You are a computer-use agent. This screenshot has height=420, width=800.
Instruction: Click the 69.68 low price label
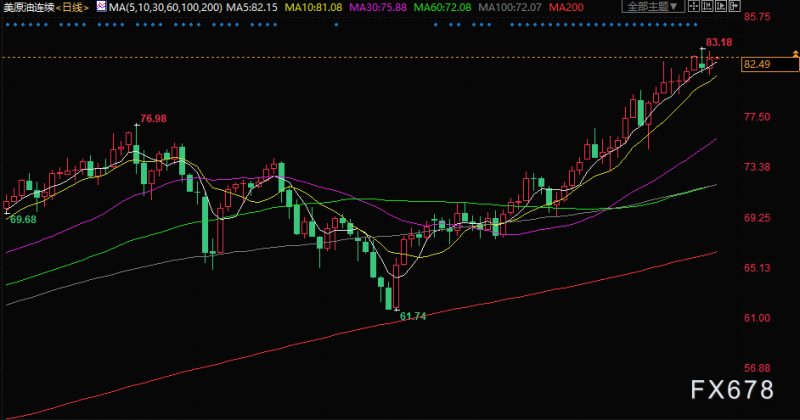pyautogui.click(x=23, y=220)
